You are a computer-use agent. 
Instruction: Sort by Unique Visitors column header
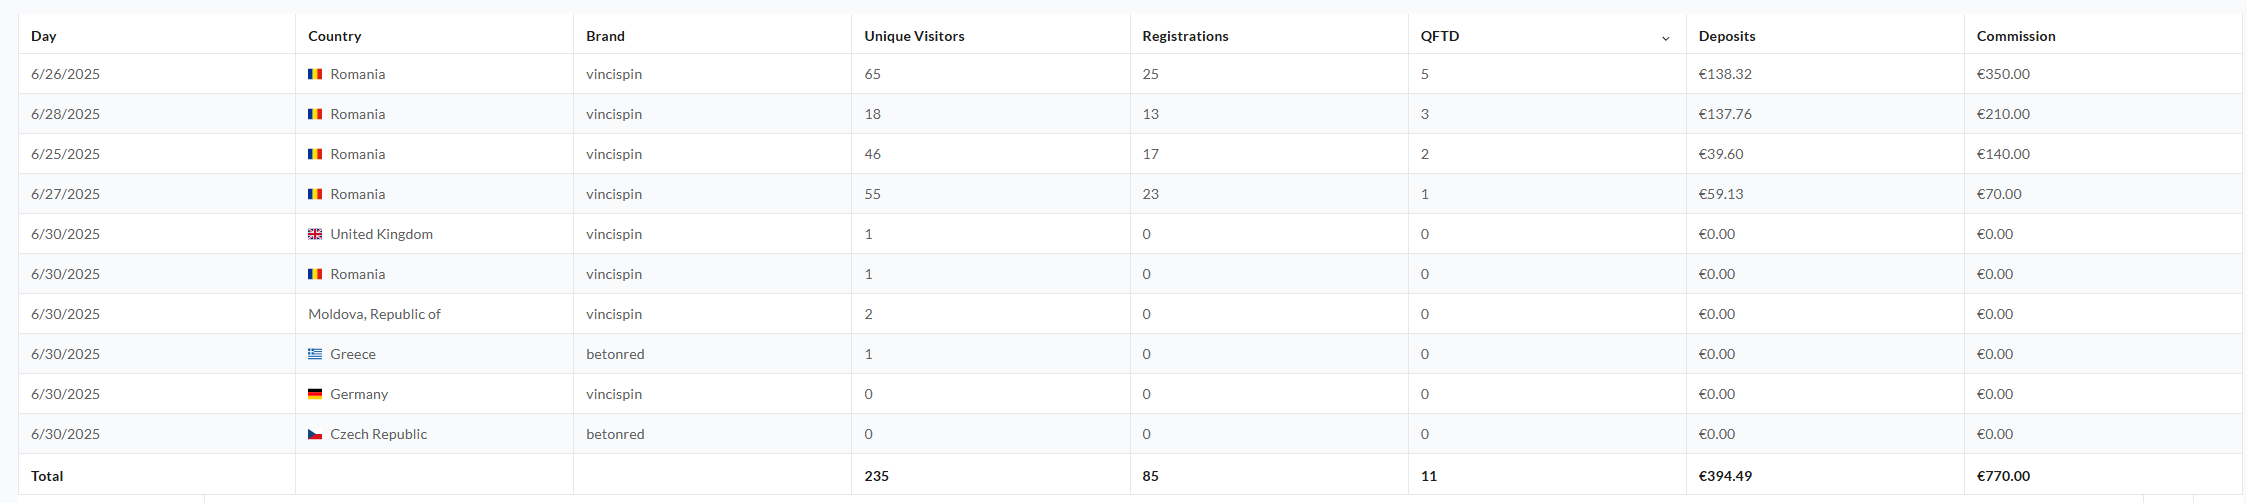tap(914, 36)
